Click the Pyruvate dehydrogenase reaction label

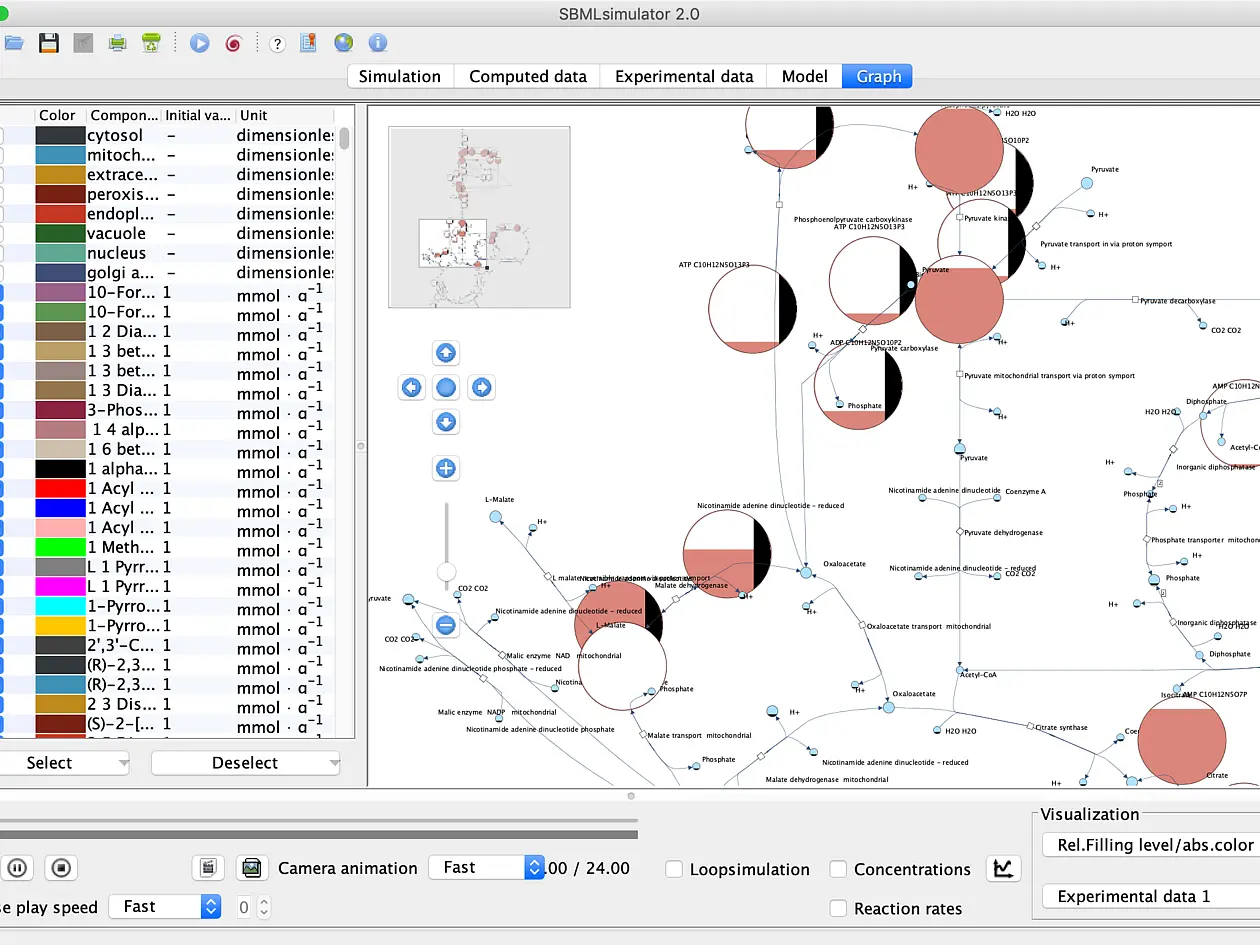pos(1004,532)
